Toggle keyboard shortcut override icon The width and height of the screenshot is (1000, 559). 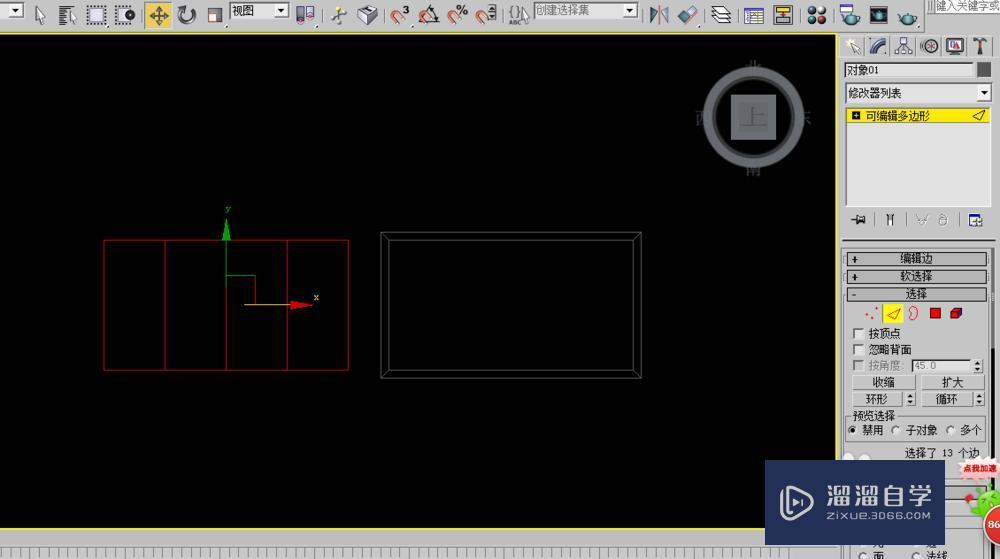[367, 15]
